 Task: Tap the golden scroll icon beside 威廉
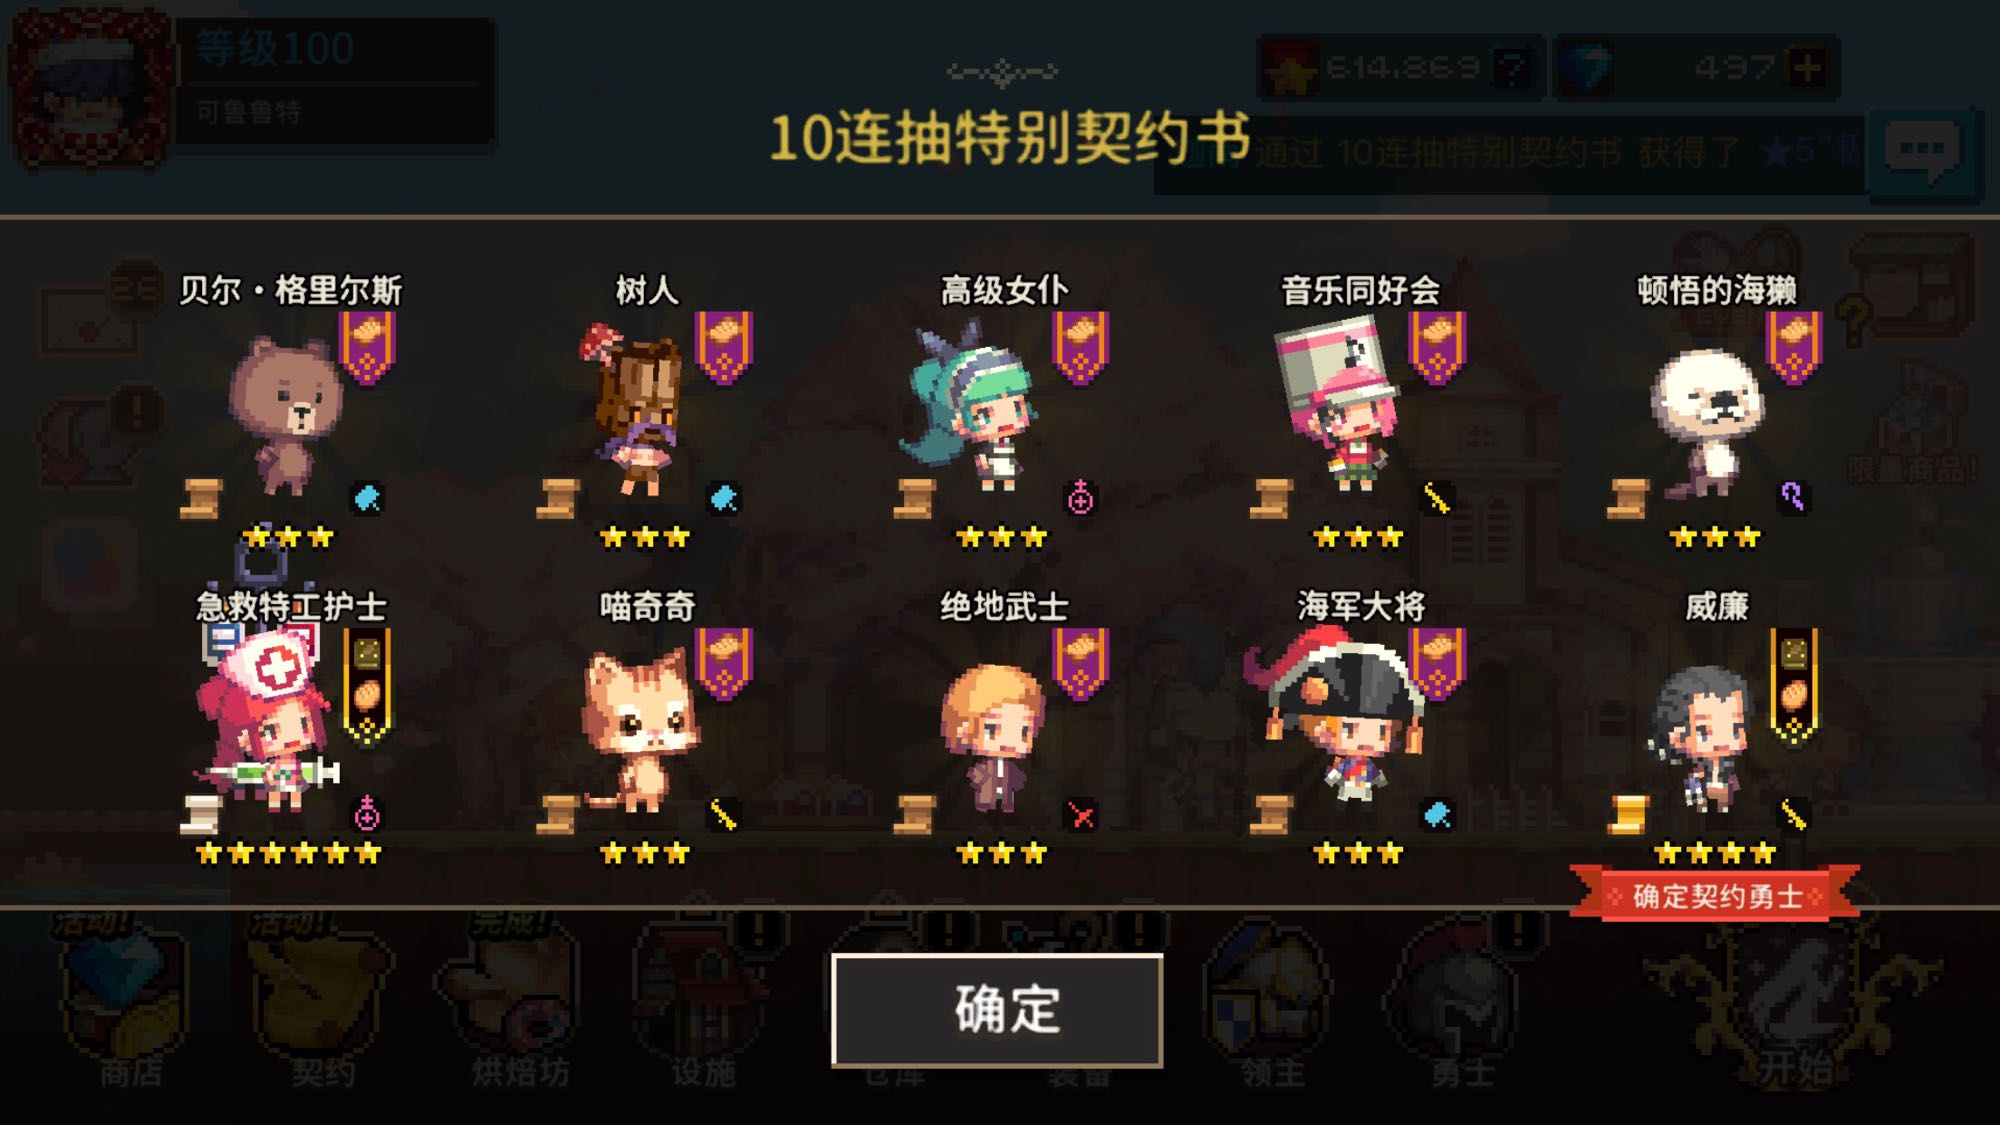pyautogui.click(x=1627, y=814)
